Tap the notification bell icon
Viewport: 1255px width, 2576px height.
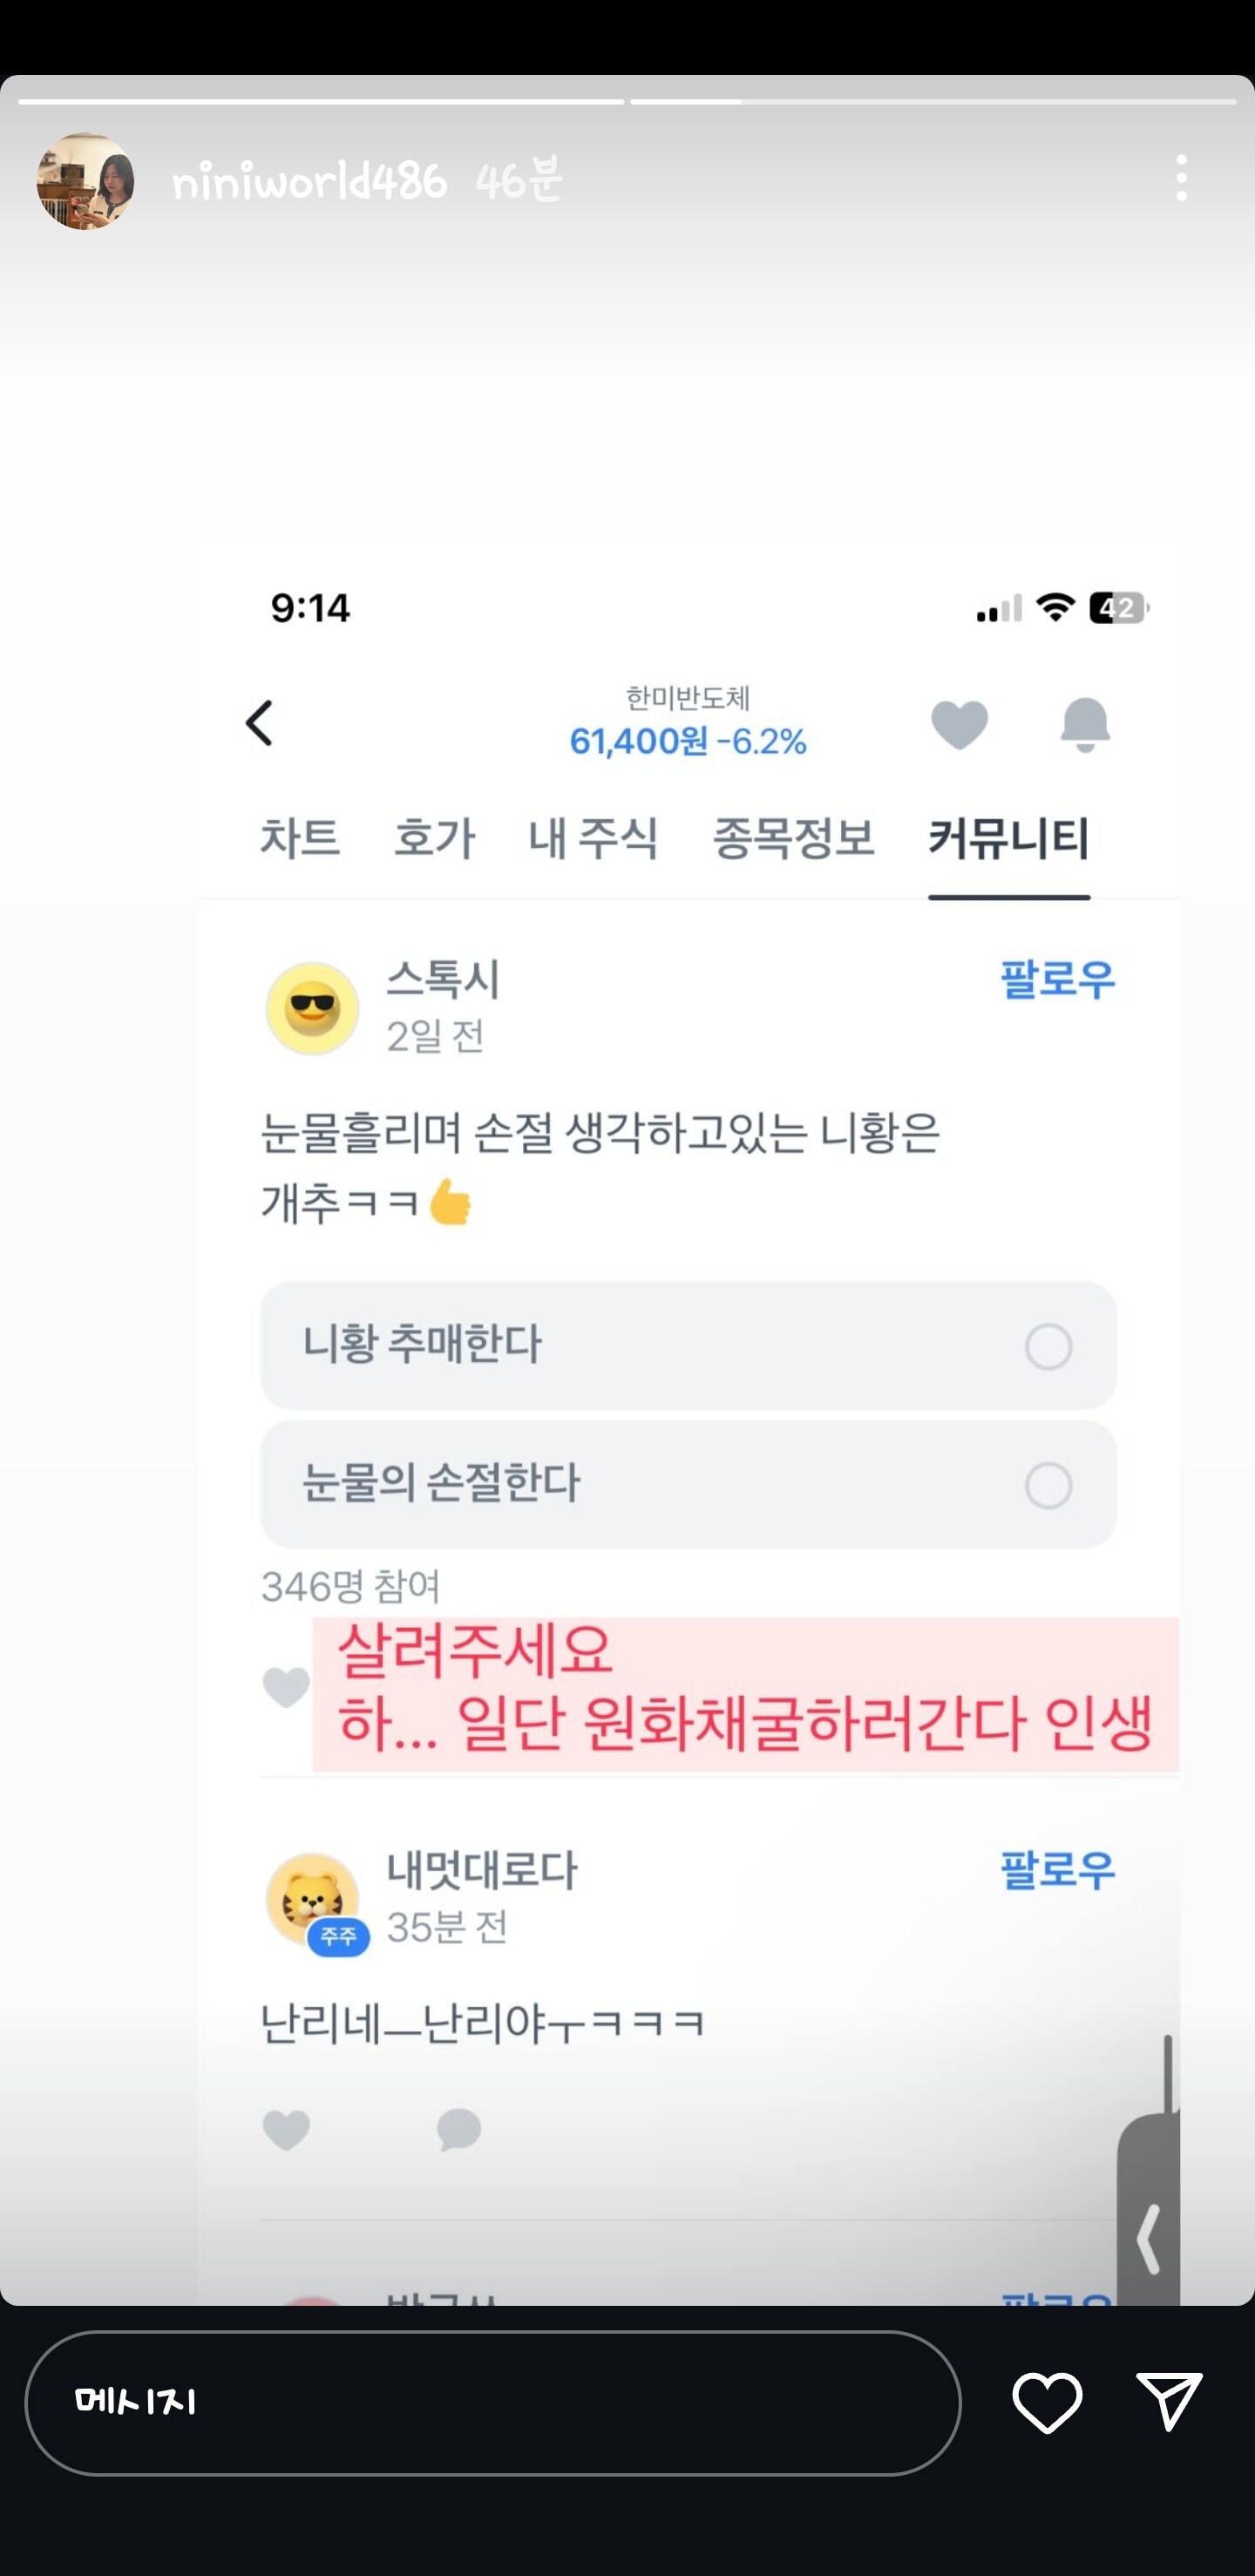(x=1085, y=724)
